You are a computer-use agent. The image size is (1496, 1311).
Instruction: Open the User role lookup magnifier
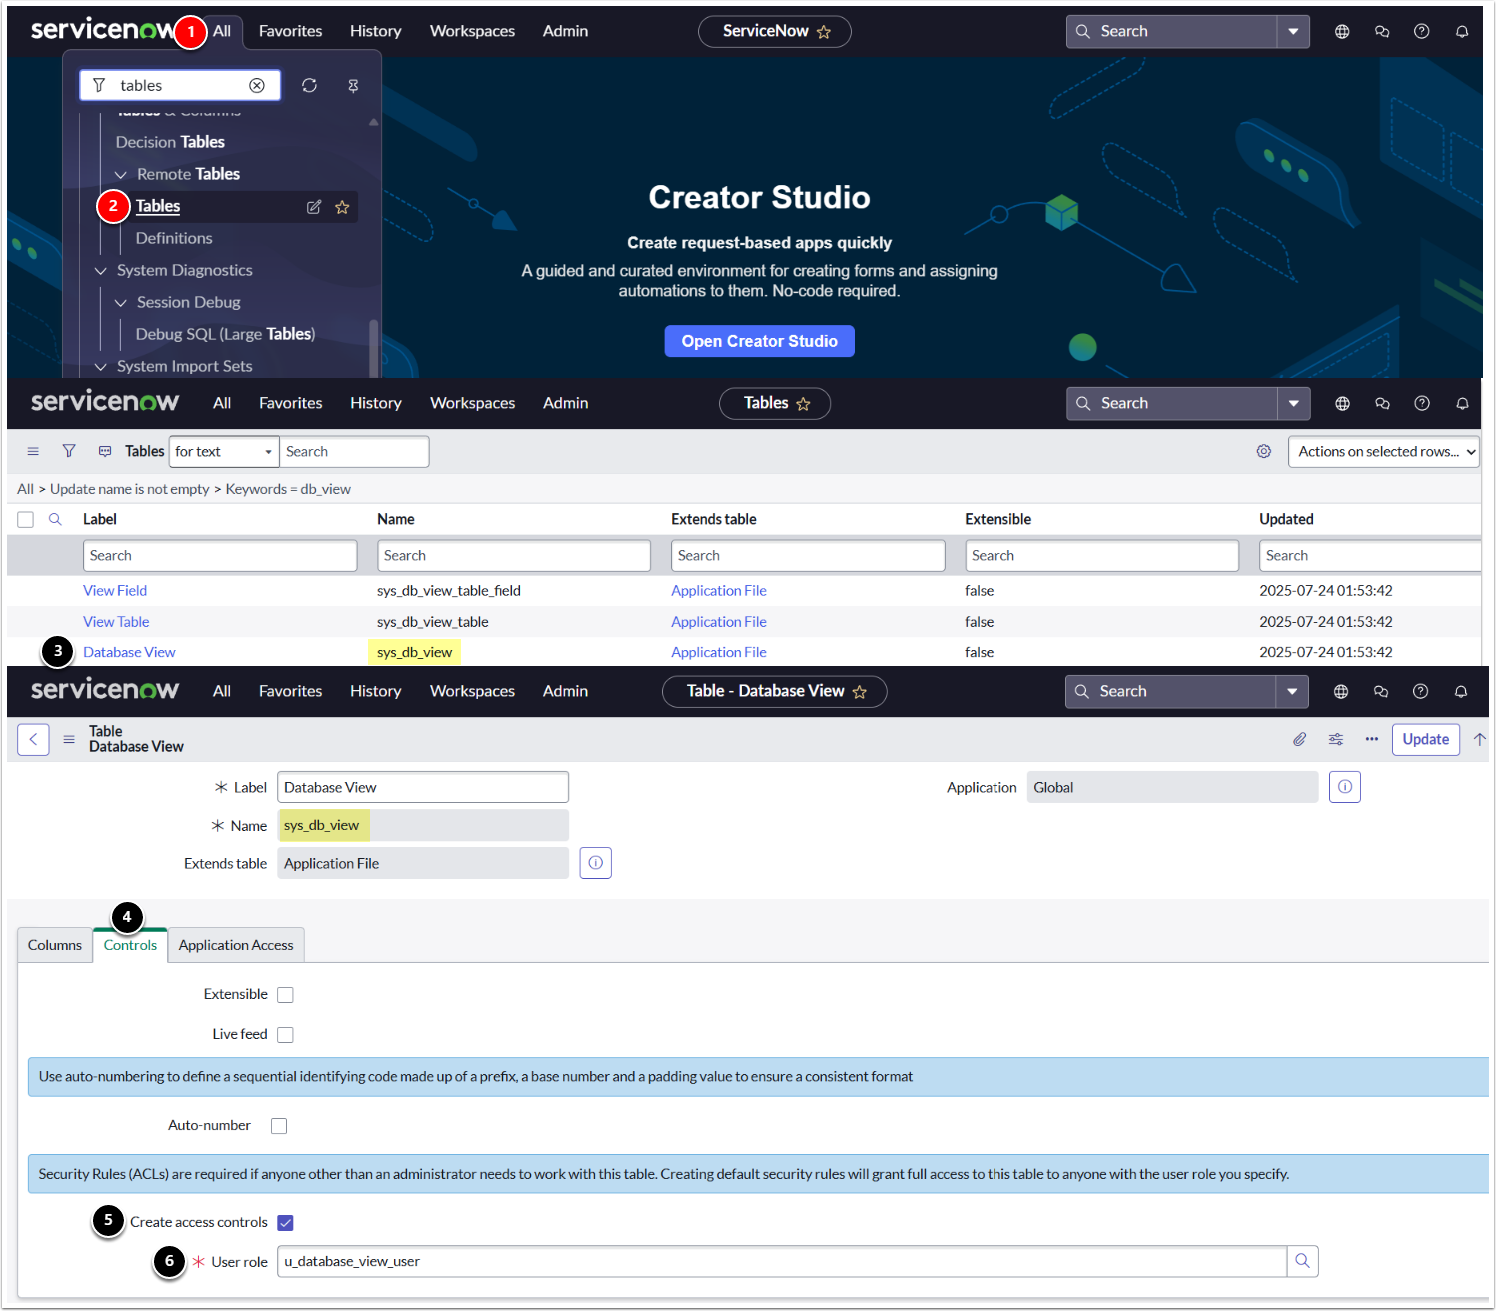point(1302,1261)
